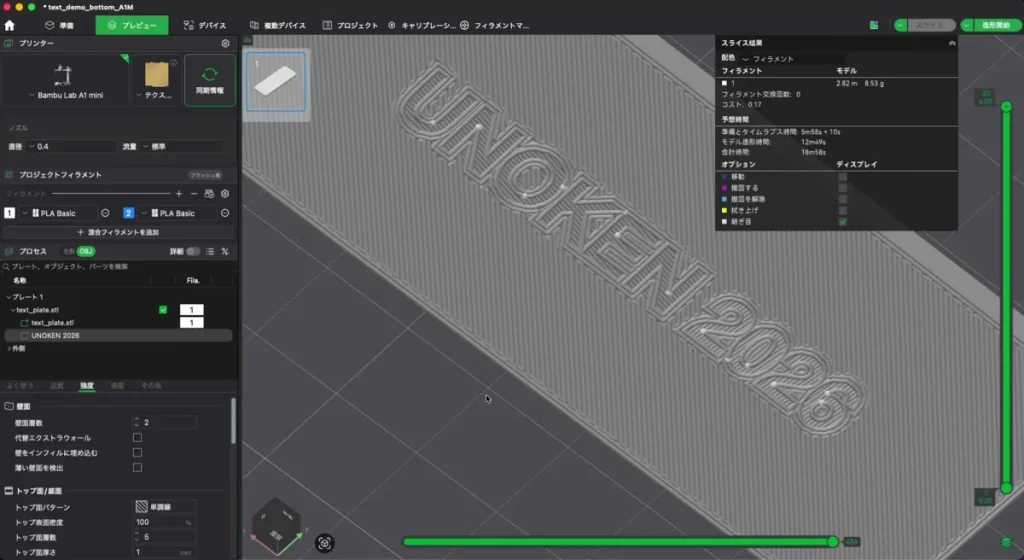Click 混合フィラメントを追加 button

(118, 232)
